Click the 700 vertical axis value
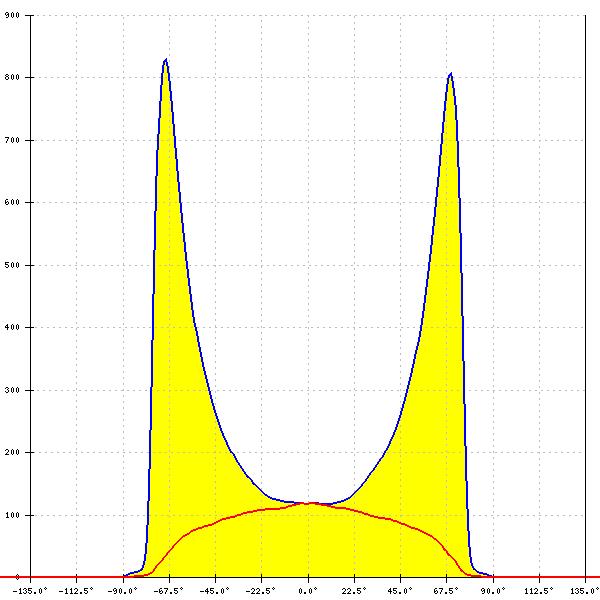Viewport: 600px width, 600px height. pyautogui.click(x=12, y=140)
